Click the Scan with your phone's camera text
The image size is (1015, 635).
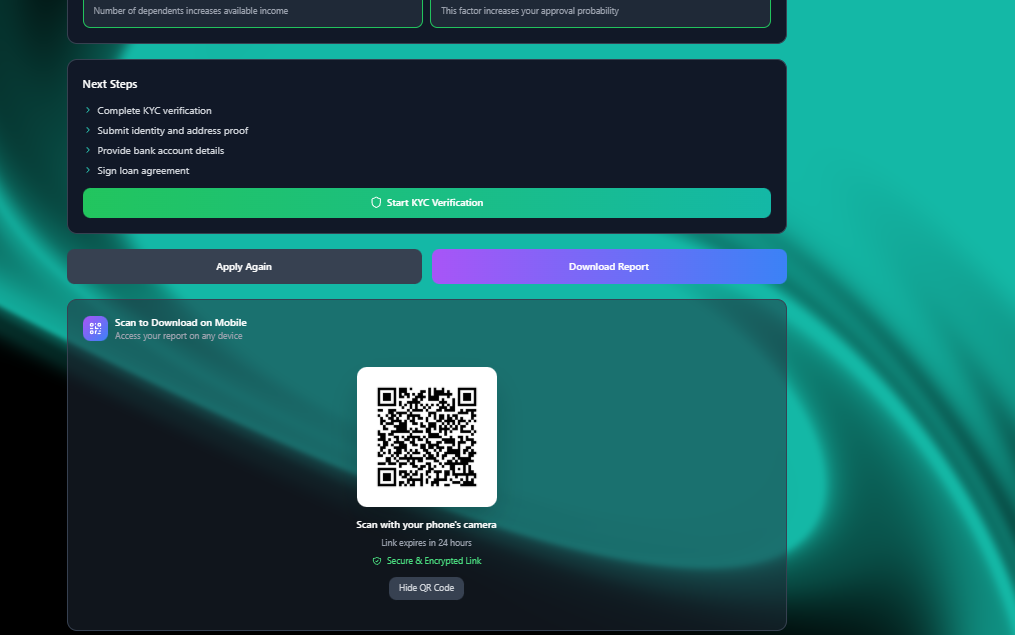pos(426,525)
